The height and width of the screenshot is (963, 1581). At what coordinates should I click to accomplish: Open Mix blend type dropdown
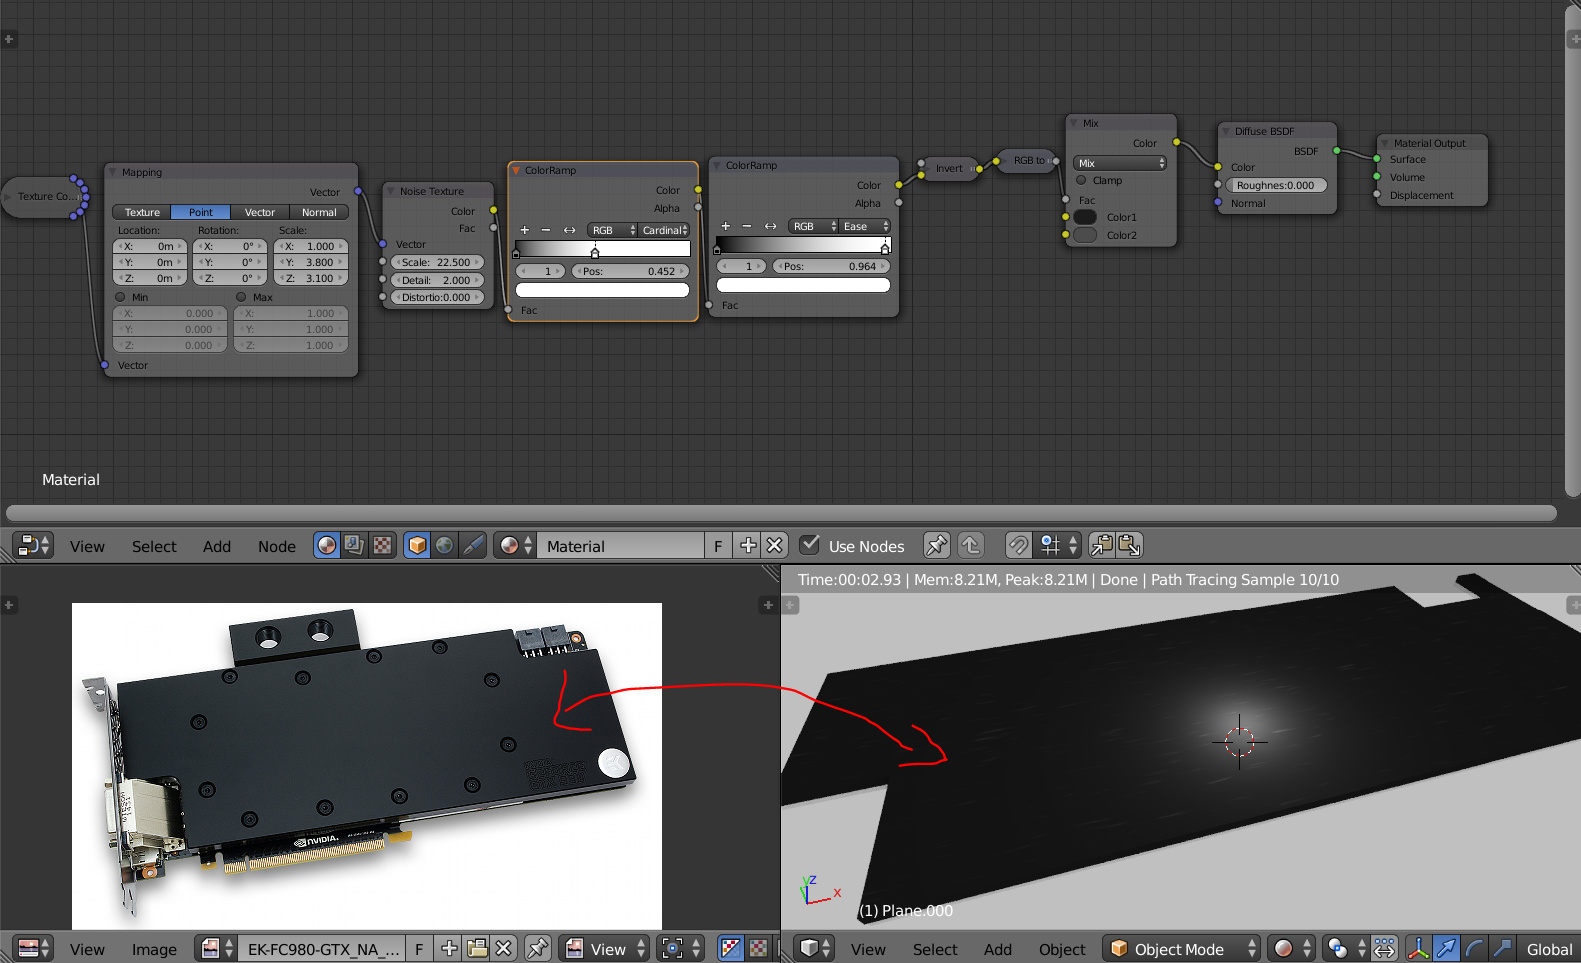(1120, 163)
